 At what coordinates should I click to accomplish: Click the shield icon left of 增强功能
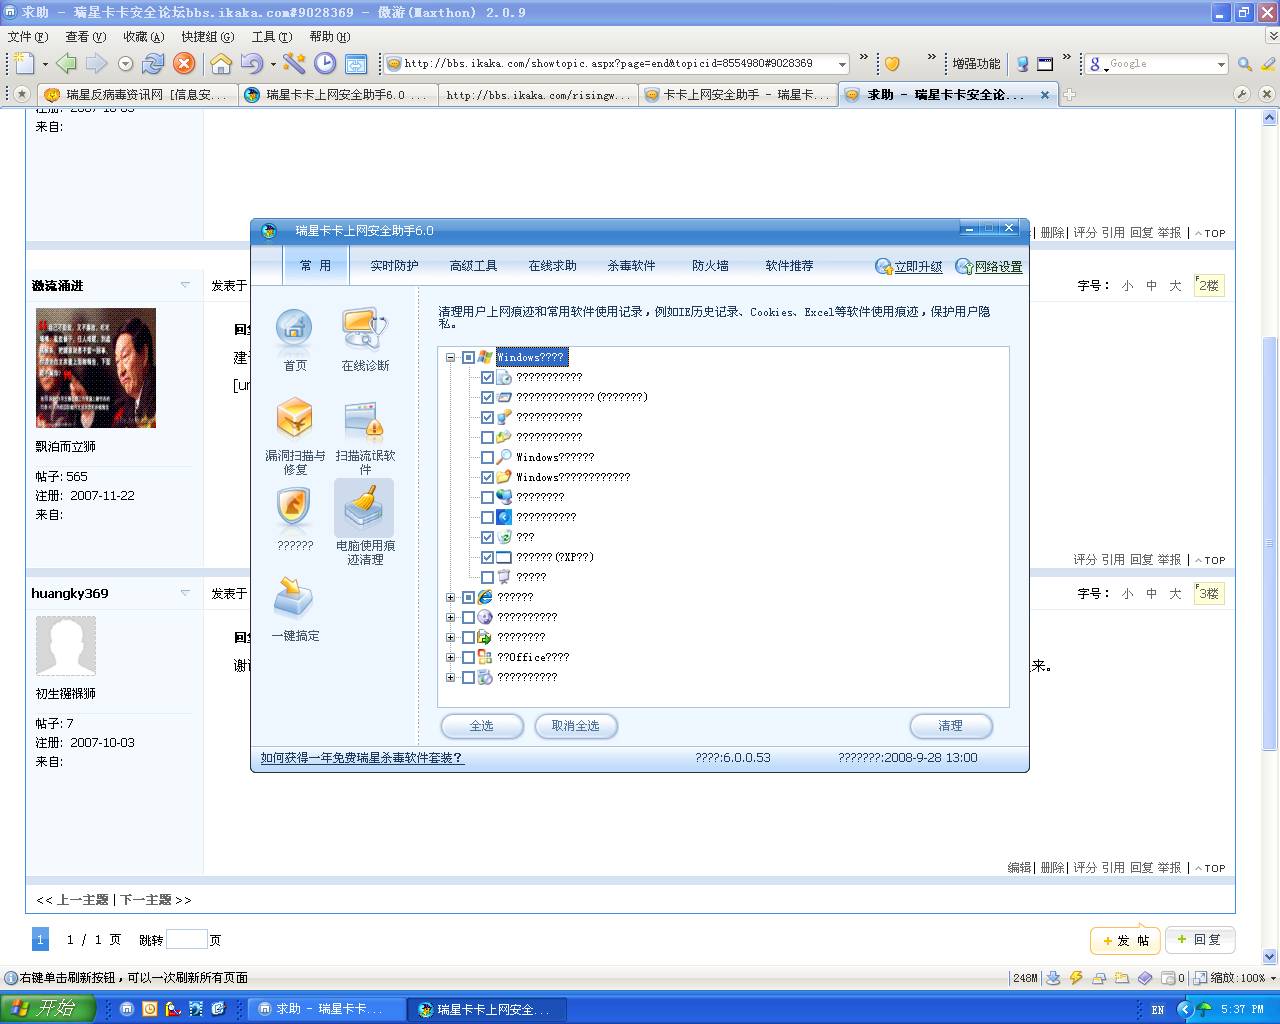pyautogui.click(x=892, y=64)
